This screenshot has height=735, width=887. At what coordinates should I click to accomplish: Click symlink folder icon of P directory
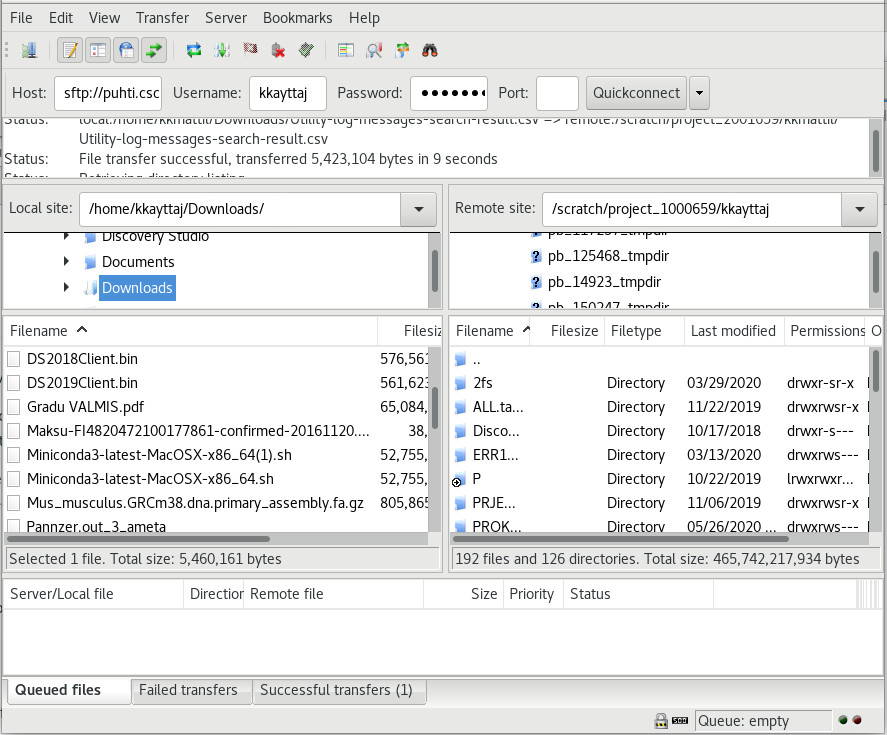tap(459, 479)
